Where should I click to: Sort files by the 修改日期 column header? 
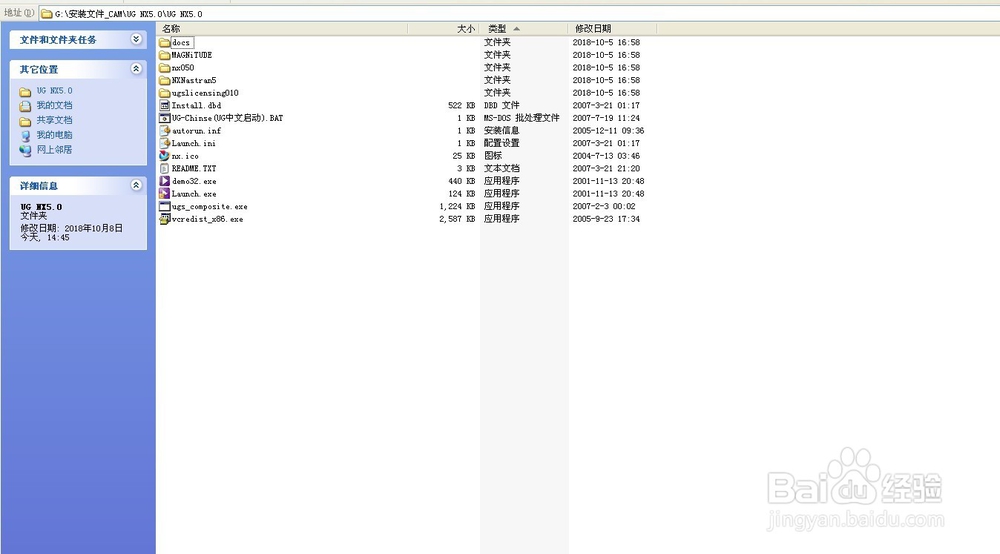612,29
